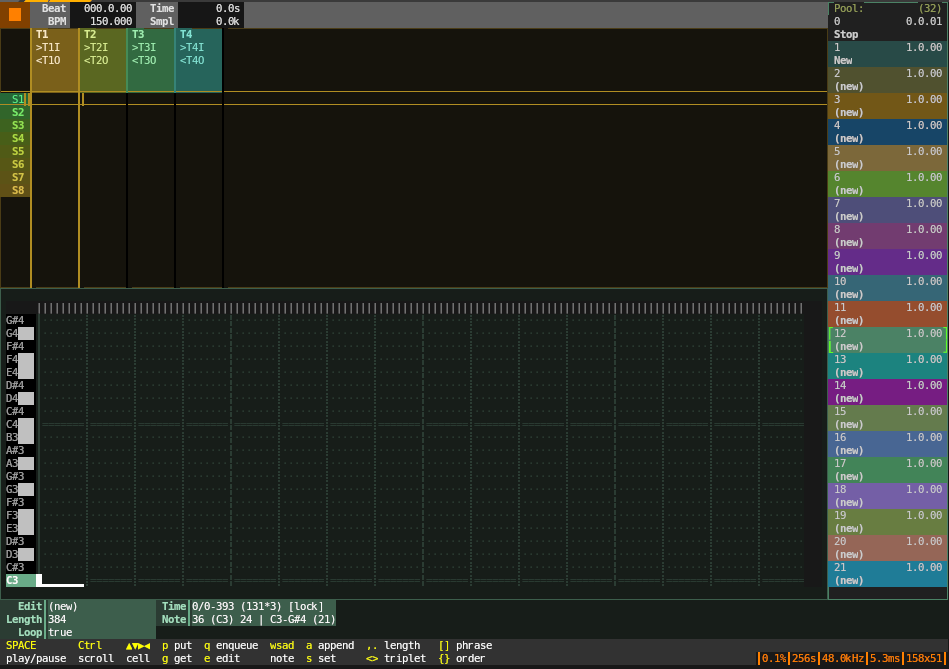Image resolution: width=949 pixels, height=669 pixels.
Task: Select pool clip 4 (new)
Action: (888, 132)
